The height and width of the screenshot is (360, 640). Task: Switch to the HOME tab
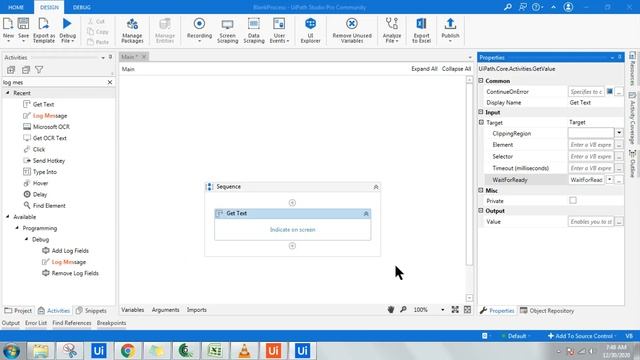click(x=16, y=7)
